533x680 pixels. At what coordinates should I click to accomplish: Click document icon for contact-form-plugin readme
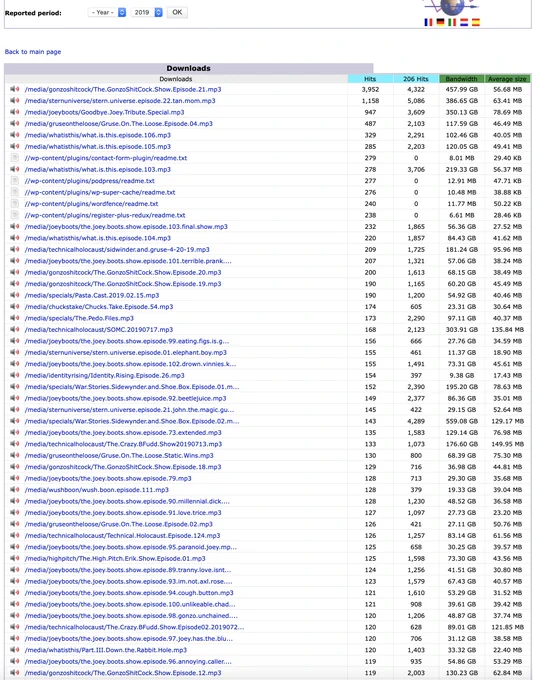(15, 157)
